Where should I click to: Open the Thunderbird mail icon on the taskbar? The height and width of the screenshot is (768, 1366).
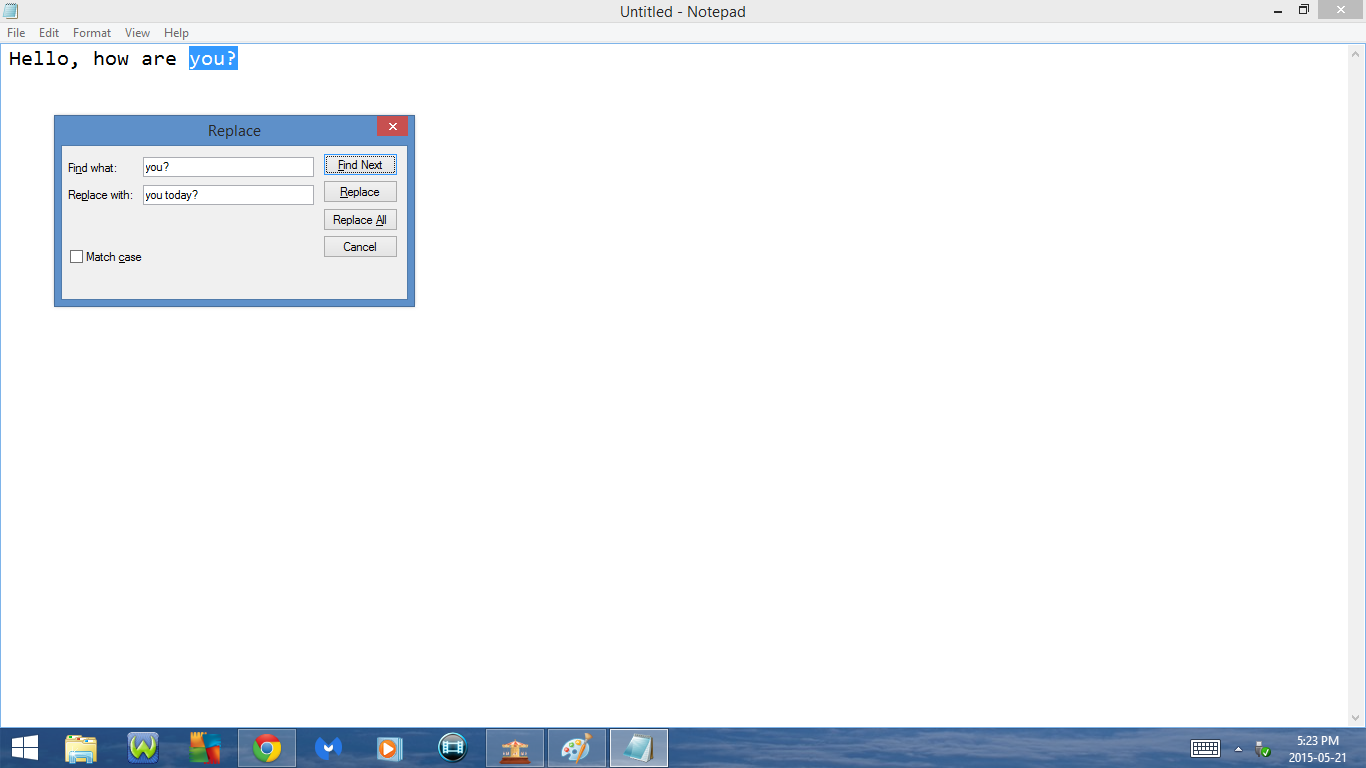coord(328,747)
